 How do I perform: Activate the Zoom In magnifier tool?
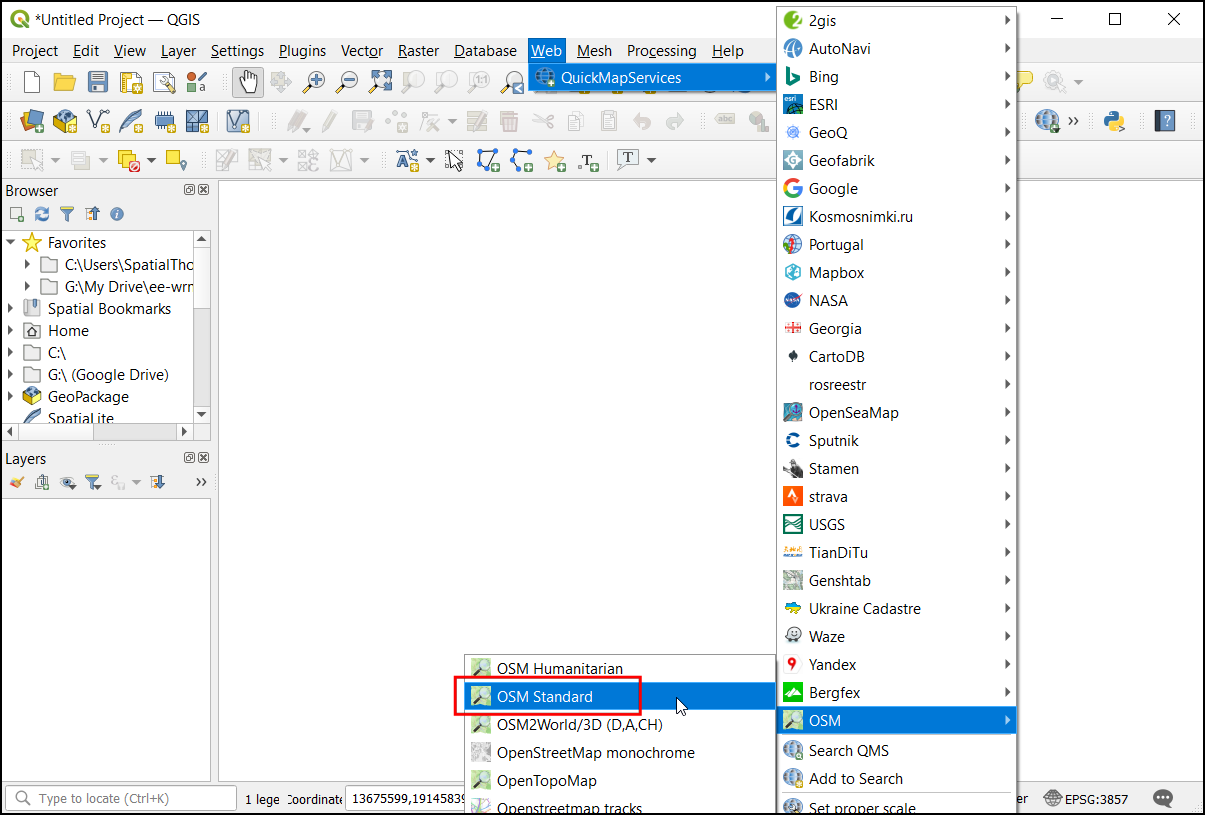coord(314,82)
